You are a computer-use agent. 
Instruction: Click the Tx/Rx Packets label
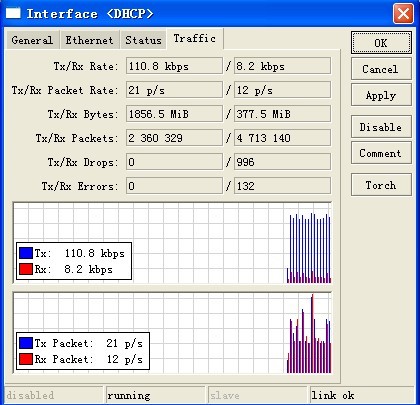[x=77, y=138]
